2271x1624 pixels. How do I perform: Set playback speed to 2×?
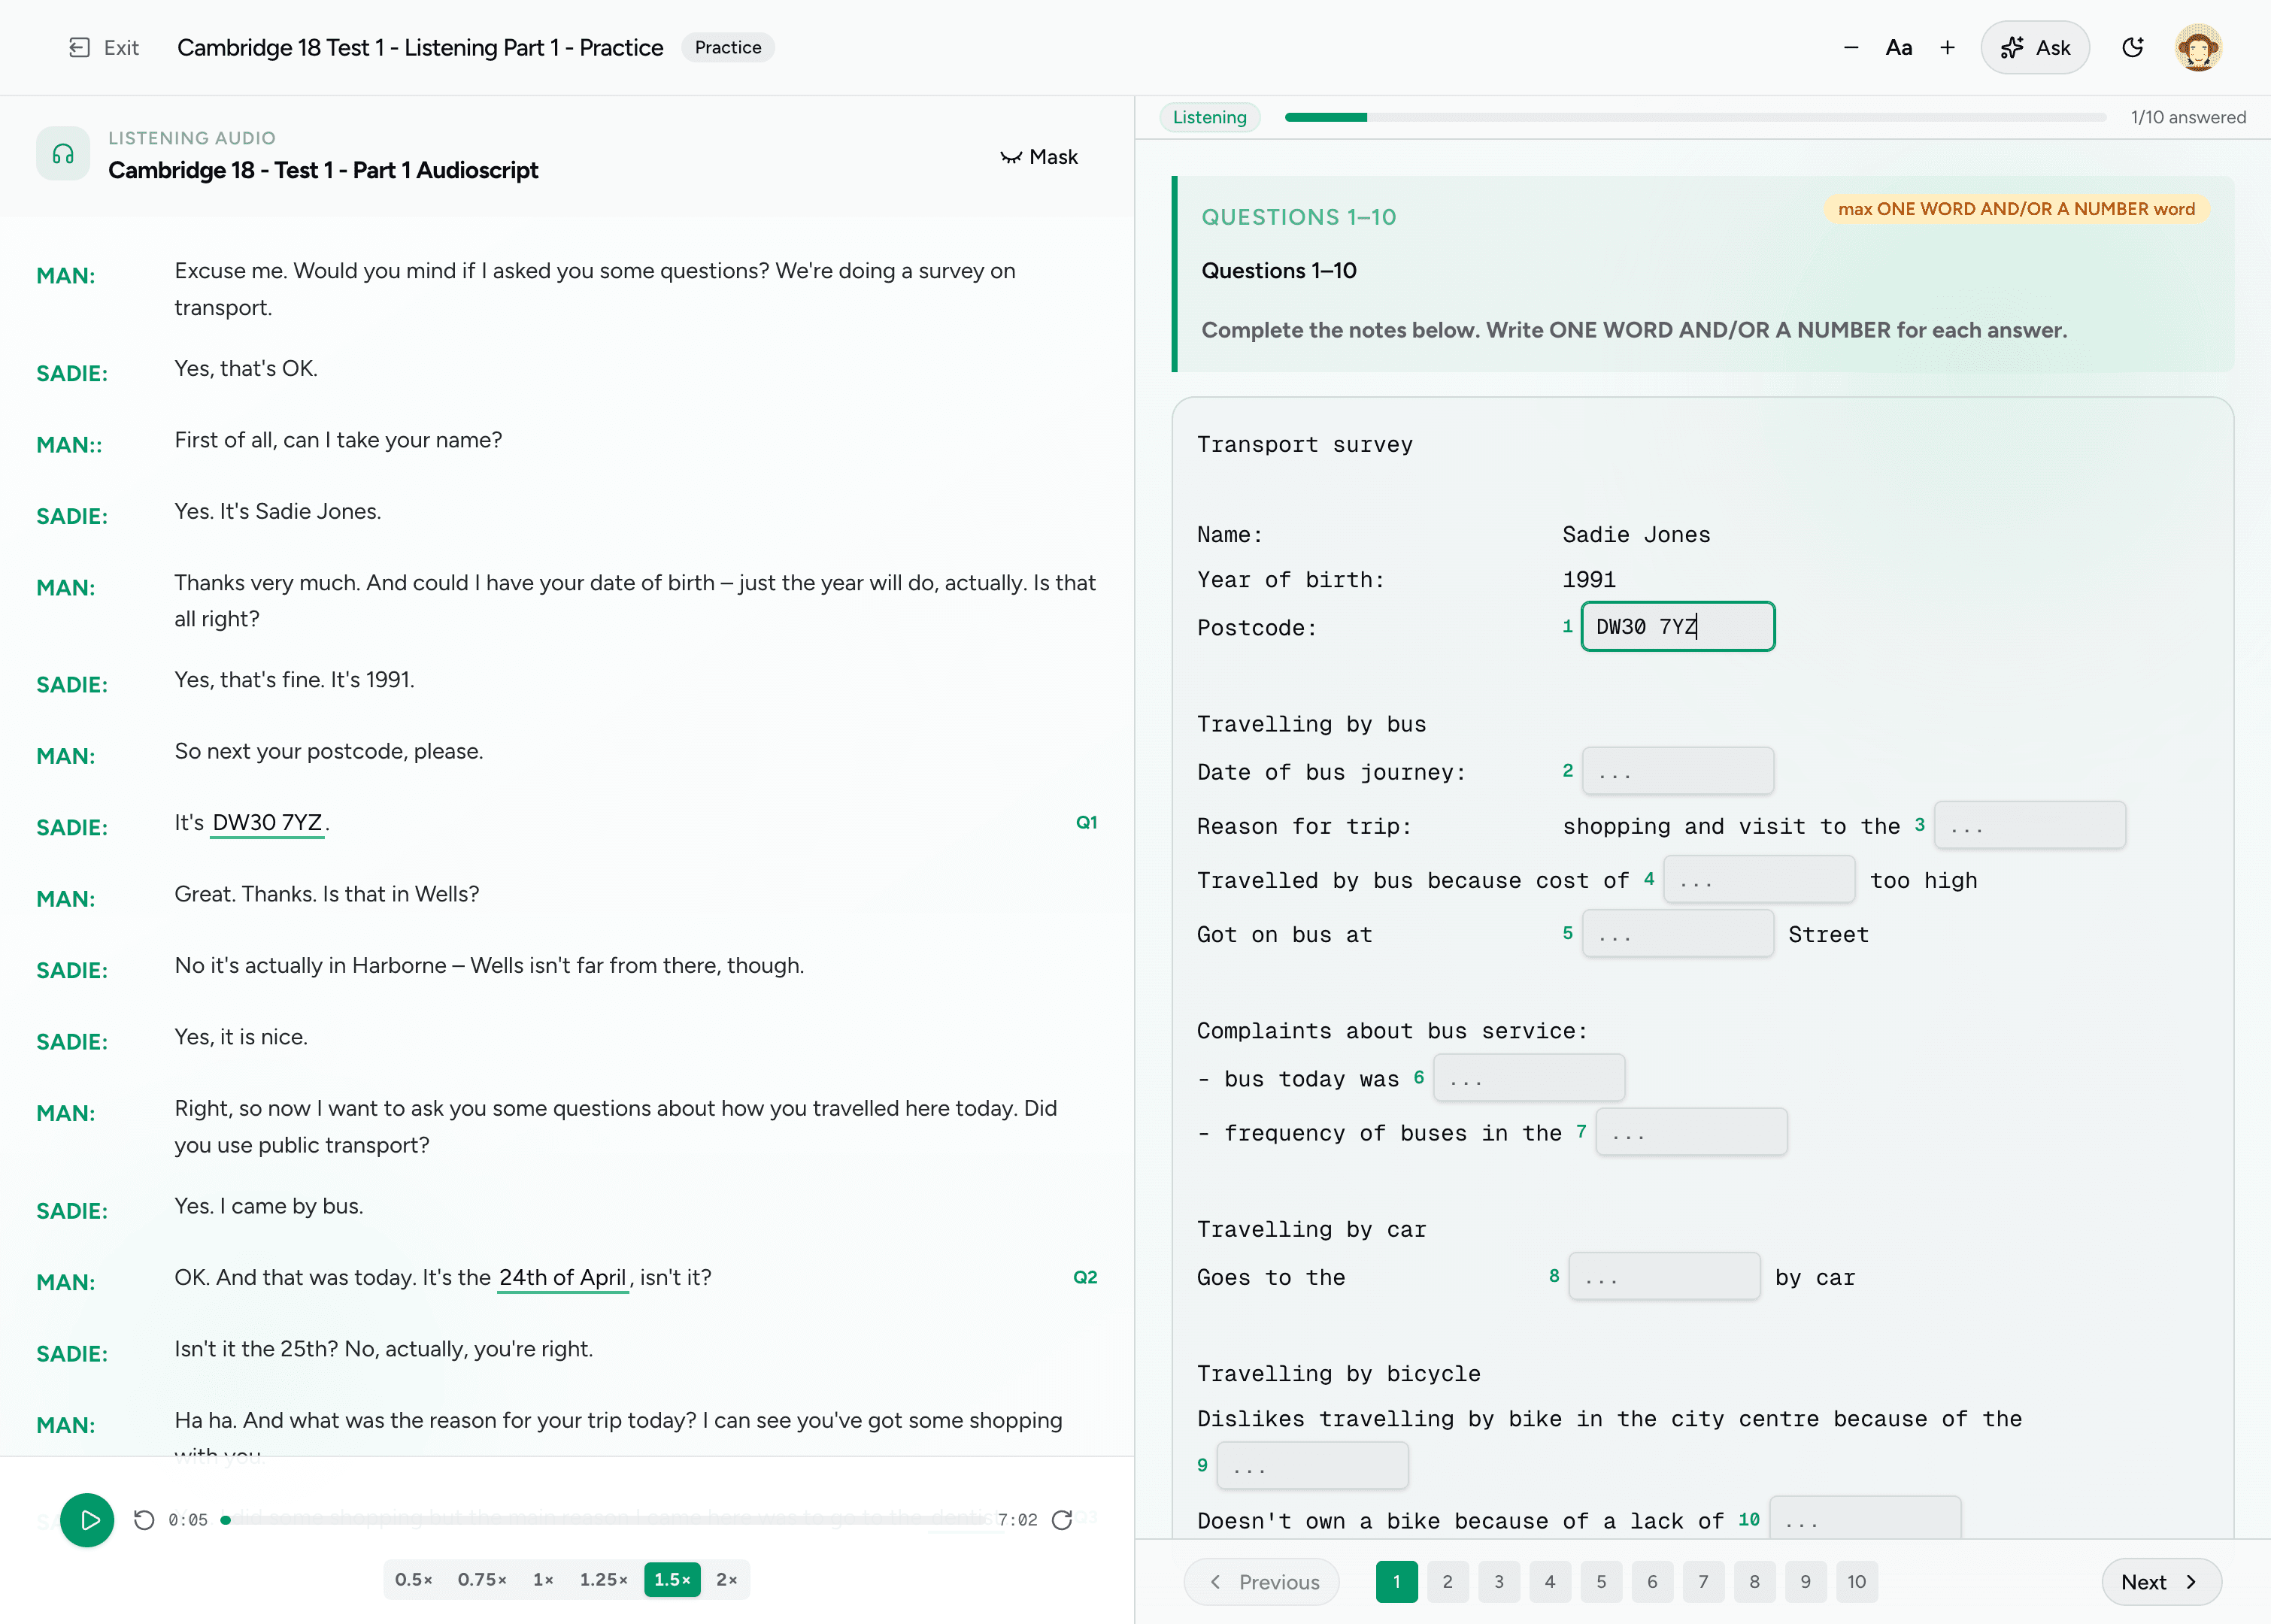[727, 1579]
